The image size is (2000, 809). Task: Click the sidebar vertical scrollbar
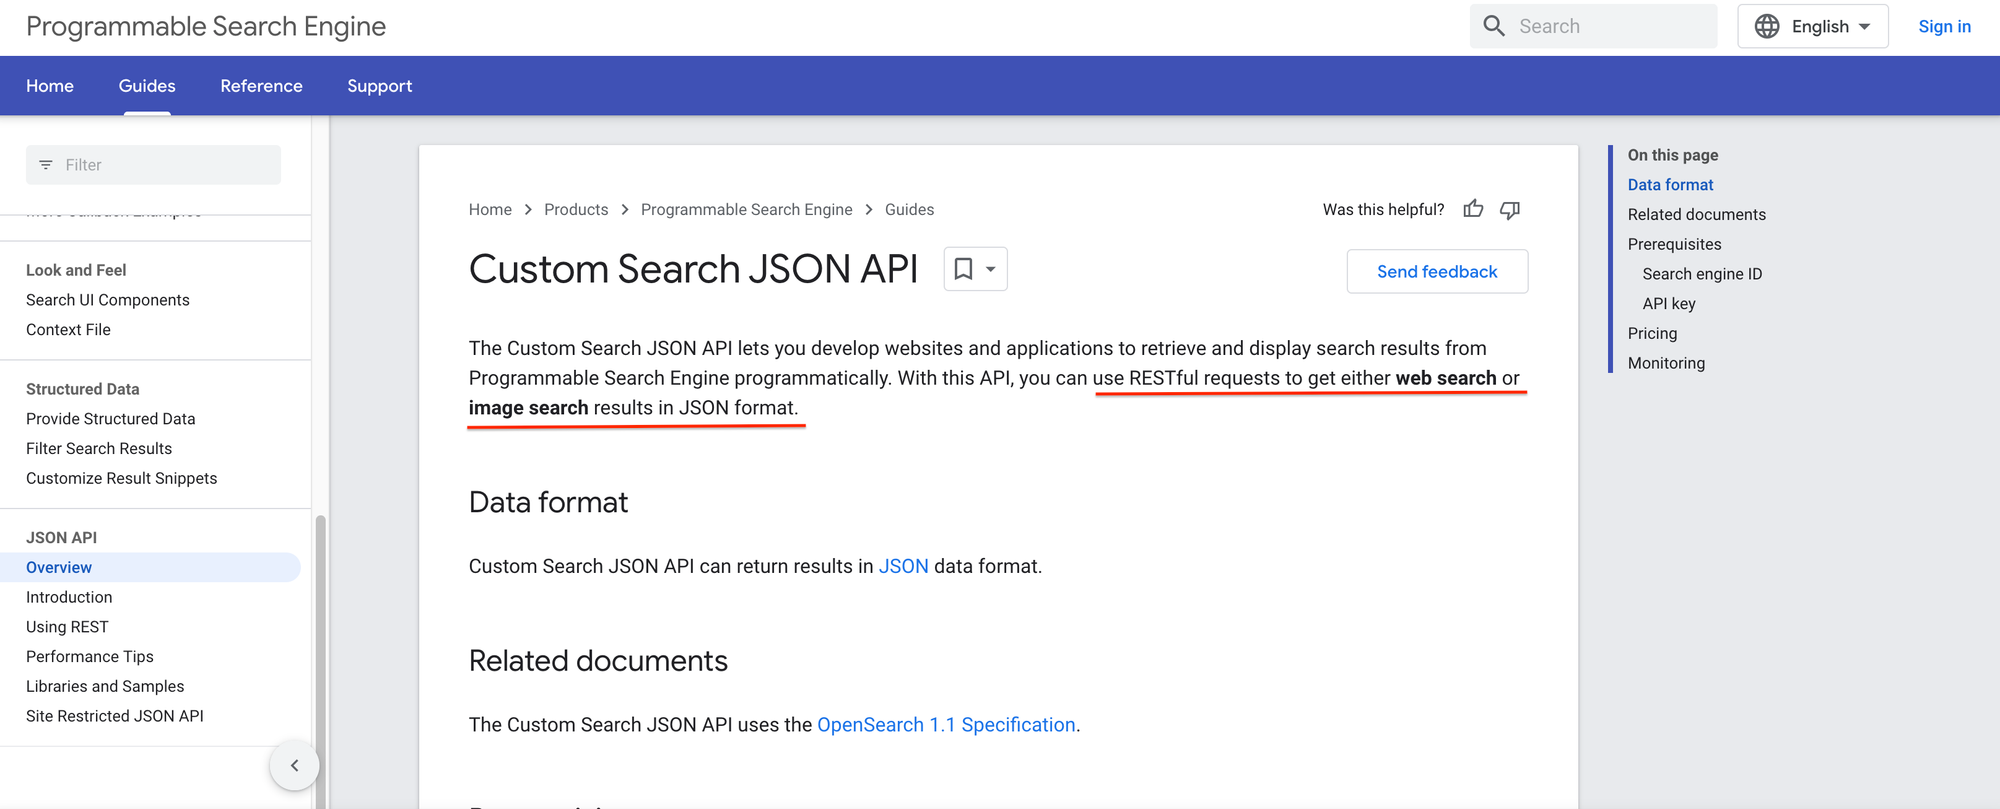[x=321, y=660]
